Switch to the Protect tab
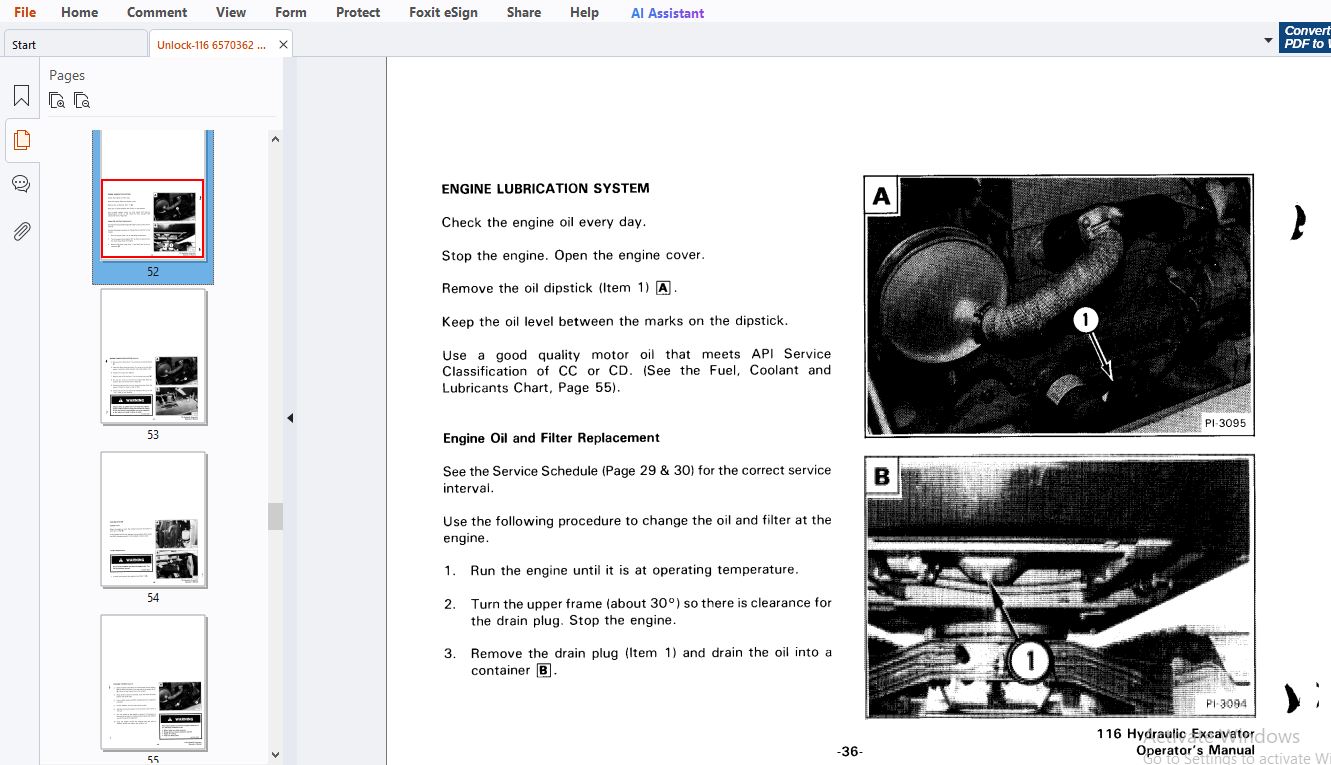 point(358,12)
